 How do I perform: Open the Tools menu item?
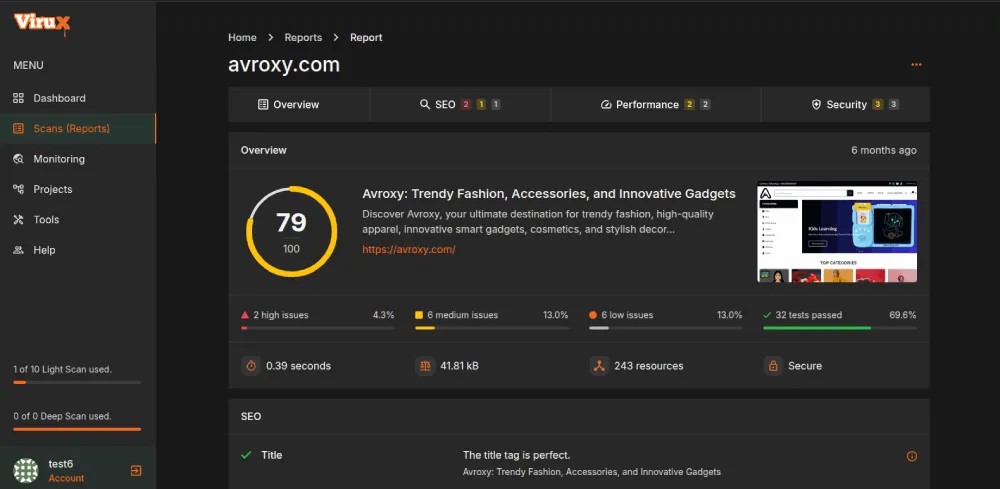coord(78,219)
